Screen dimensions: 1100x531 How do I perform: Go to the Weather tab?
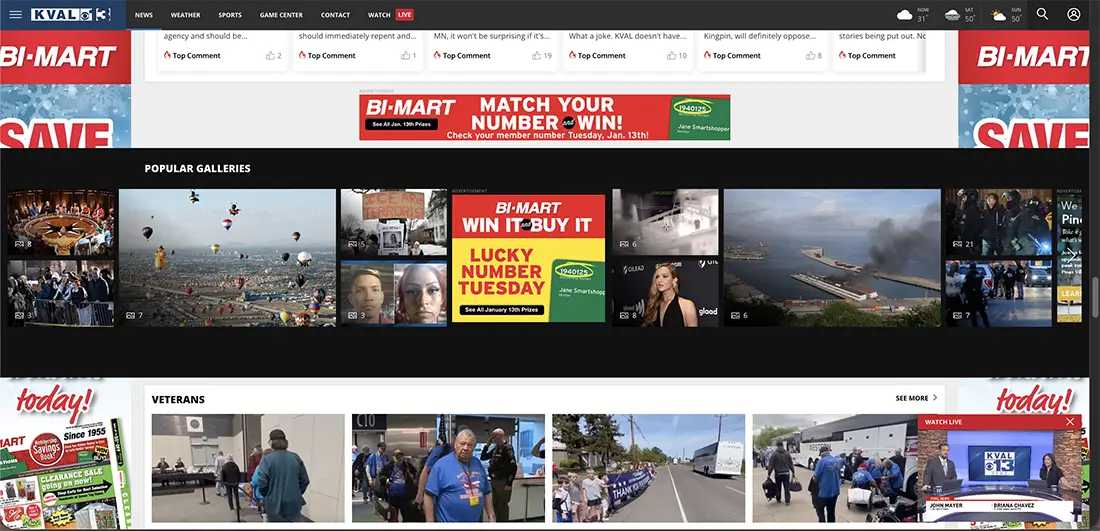pos(185,15)
